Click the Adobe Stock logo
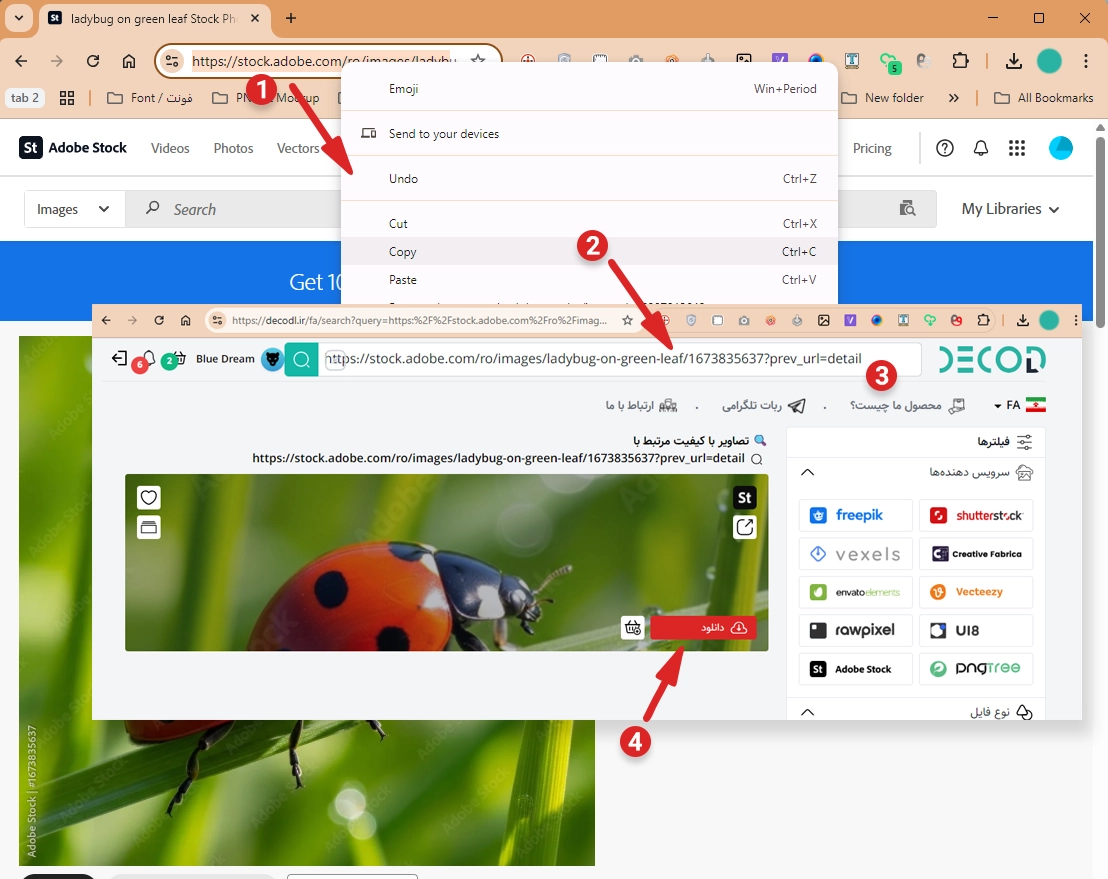This screenshot has width=1108, height=879. coord(73,148)
